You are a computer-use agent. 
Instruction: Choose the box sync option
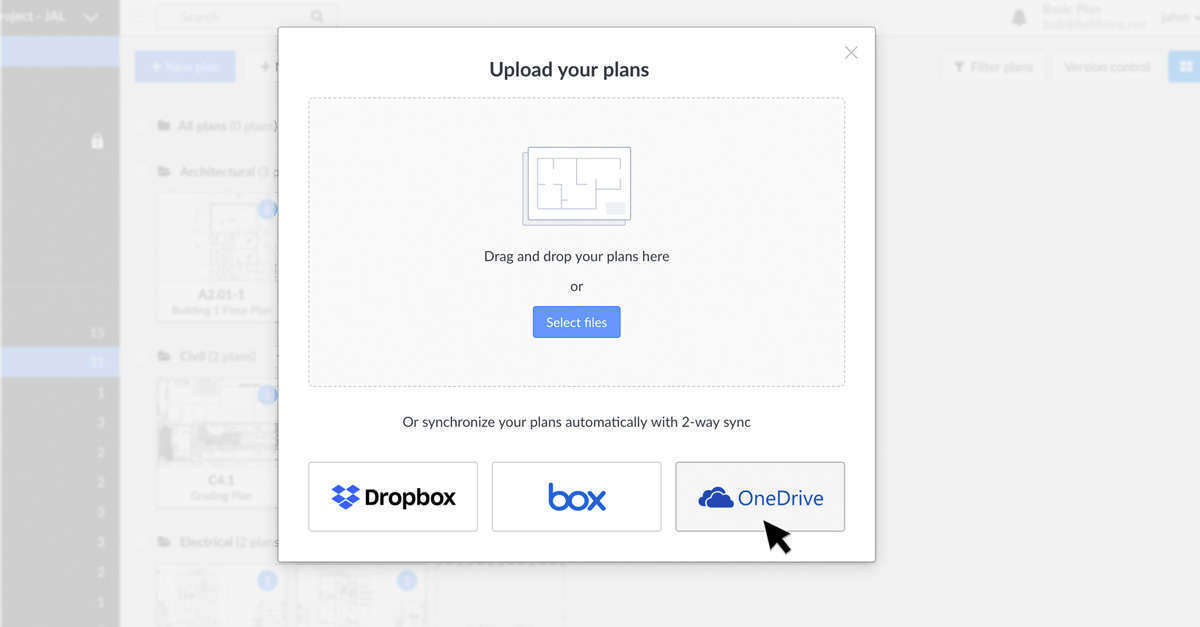coord(577,497)
